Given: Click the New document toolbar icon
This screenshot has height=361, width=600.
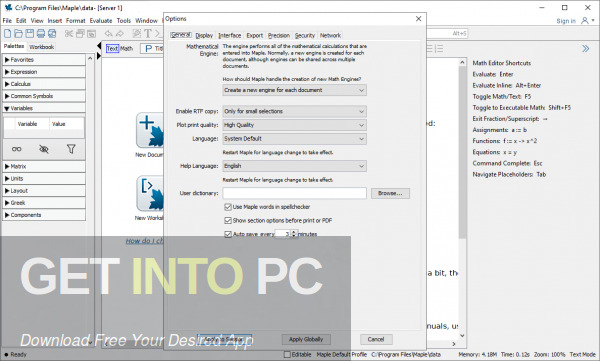Looking at the screenshot, I should 8,34.
